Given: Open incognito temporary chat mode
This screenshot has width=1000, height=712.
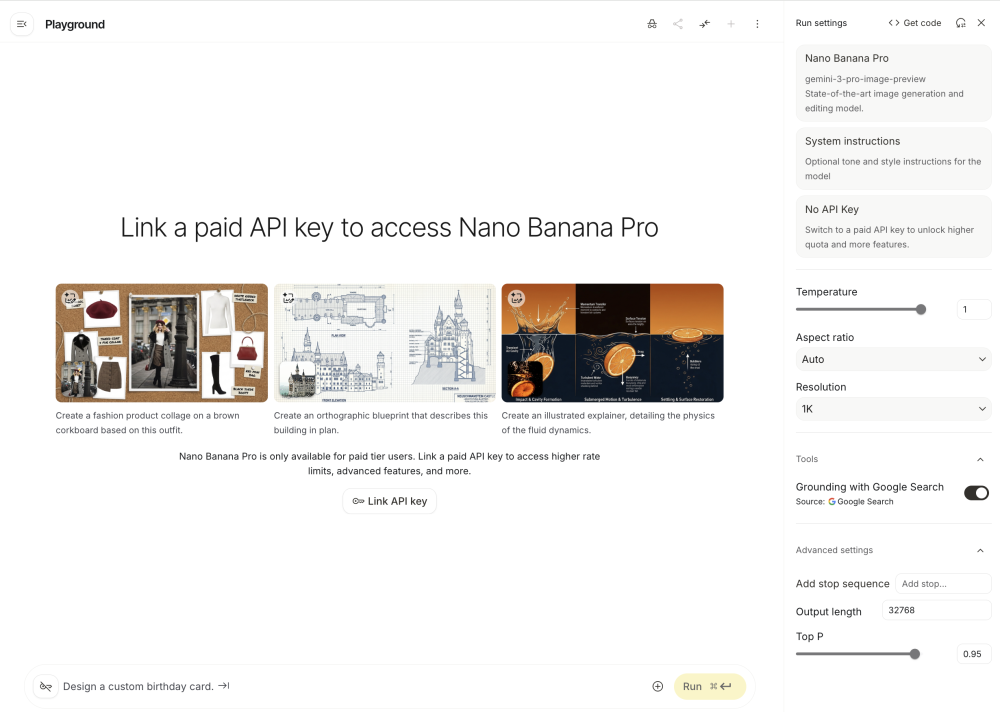Looking at the screenshot, I should tap(652, 24).
